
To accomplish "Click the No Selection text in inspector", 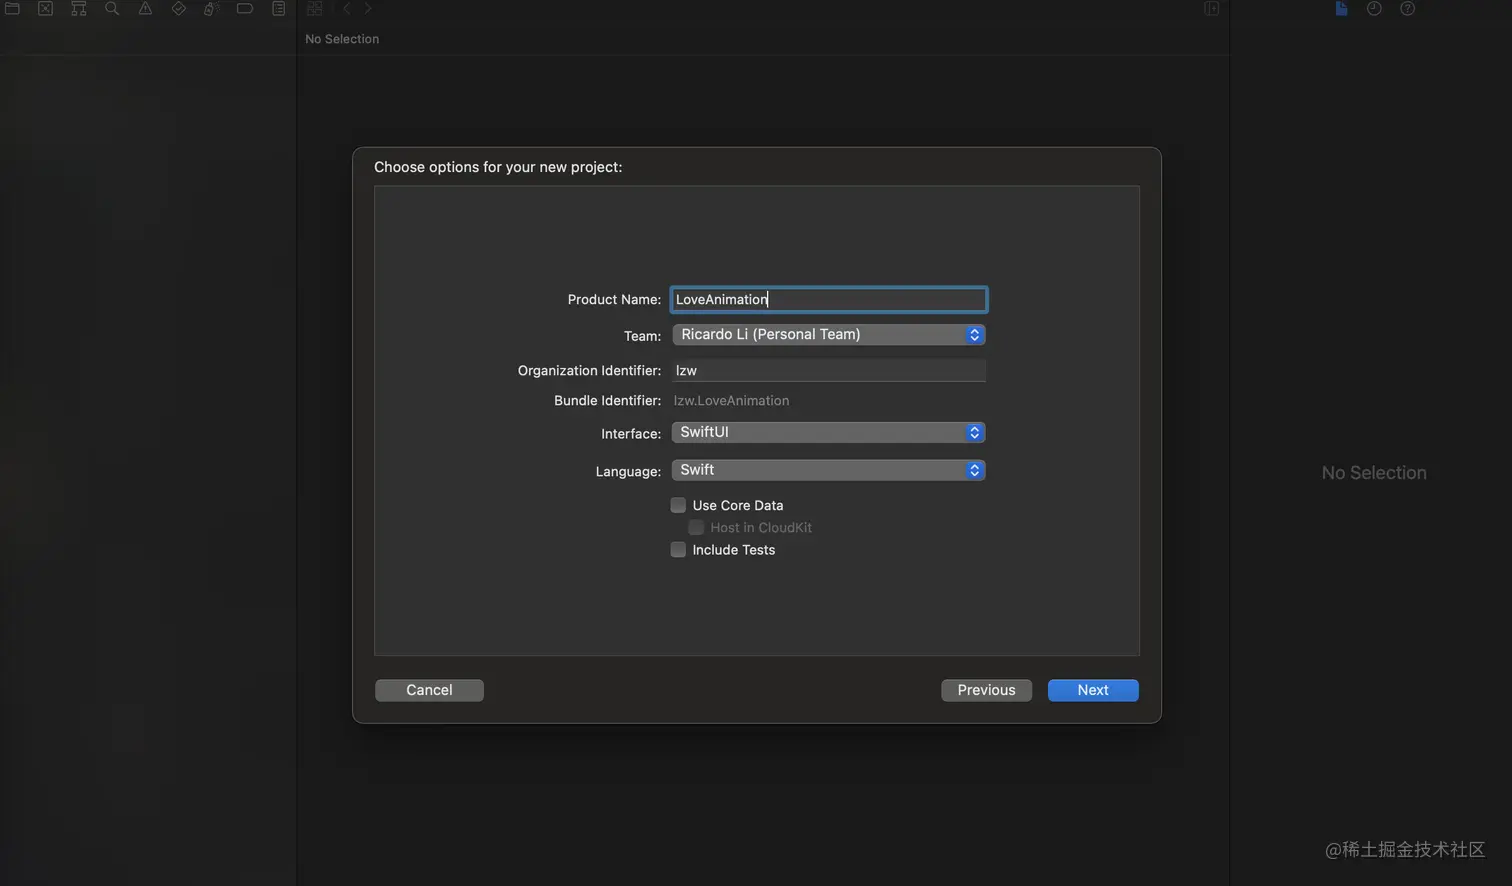I will coord(1374,473).
